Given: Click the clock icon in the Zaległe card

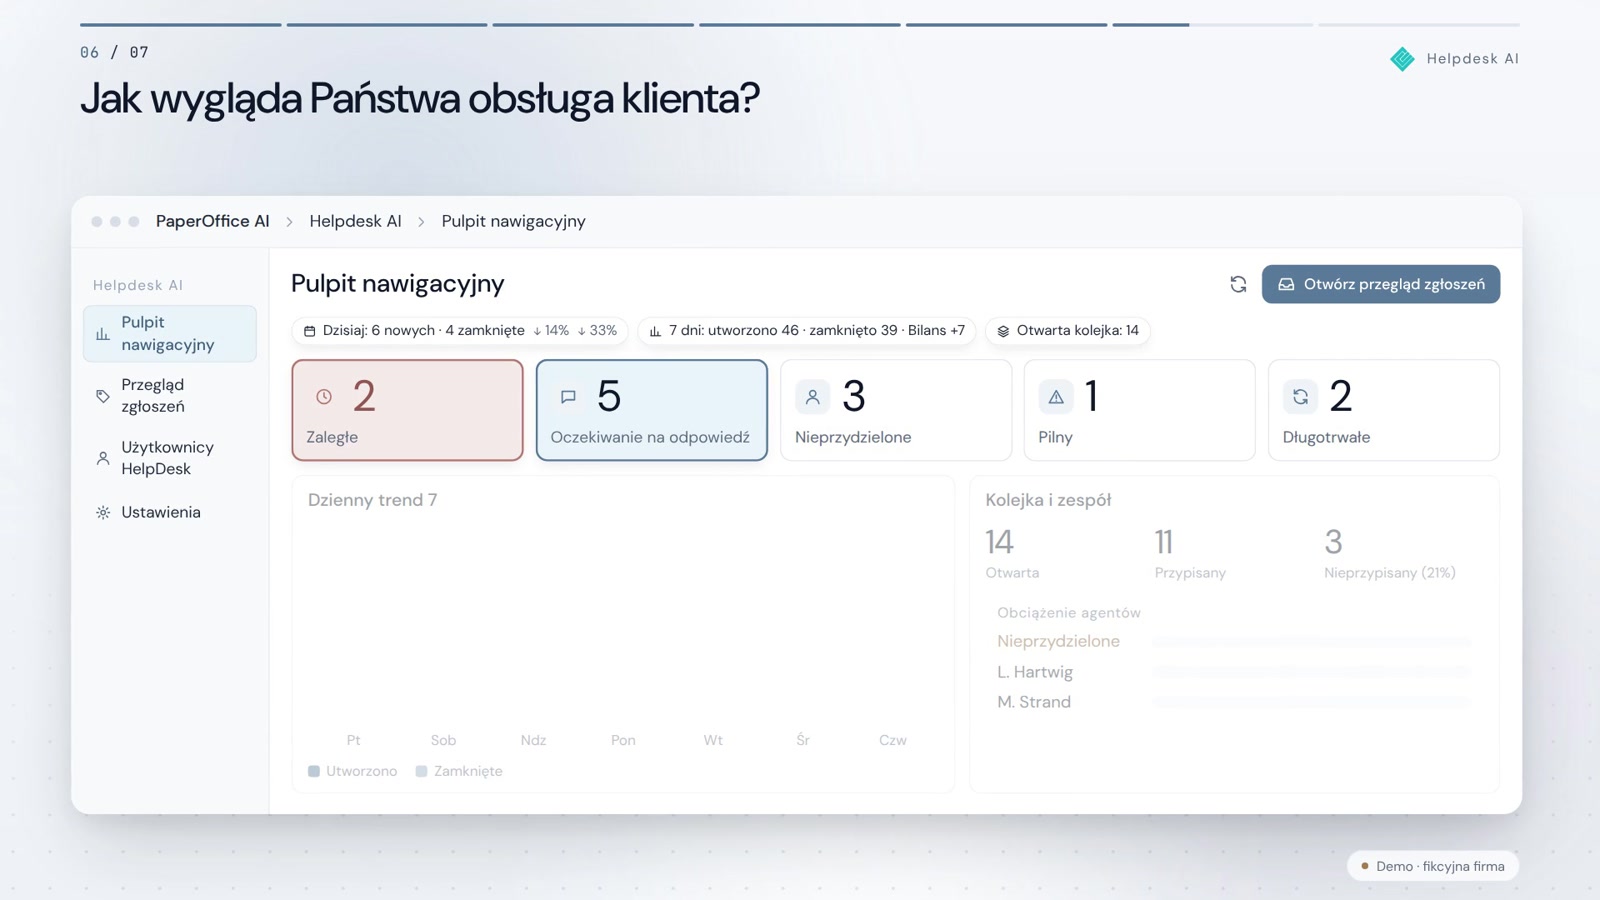Looking at the screenshot, I should 324,397.
